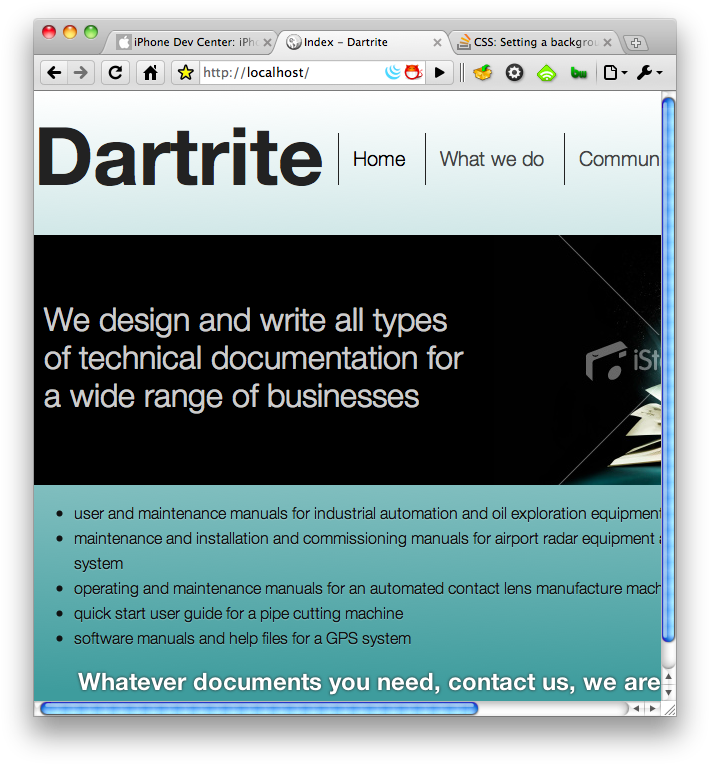Open the wrench settings menu
Image resolution: width=709 pixels, height=764 pixels.
tap(649, 72)
